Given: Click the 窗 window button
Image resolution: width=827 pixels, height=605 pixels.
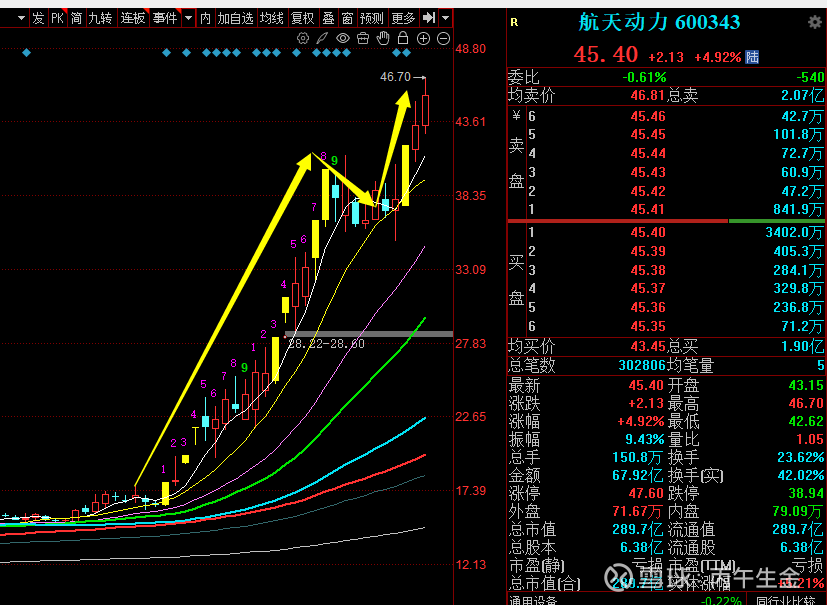Looking at the screenshot, I should (x=347, y=18).
